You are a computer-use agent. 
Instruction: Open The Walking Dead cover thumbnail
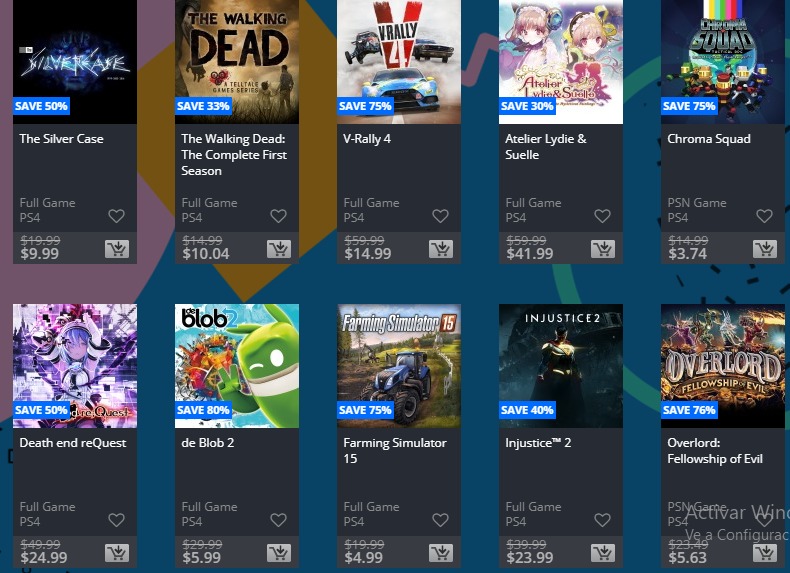(x=237, y=62)
